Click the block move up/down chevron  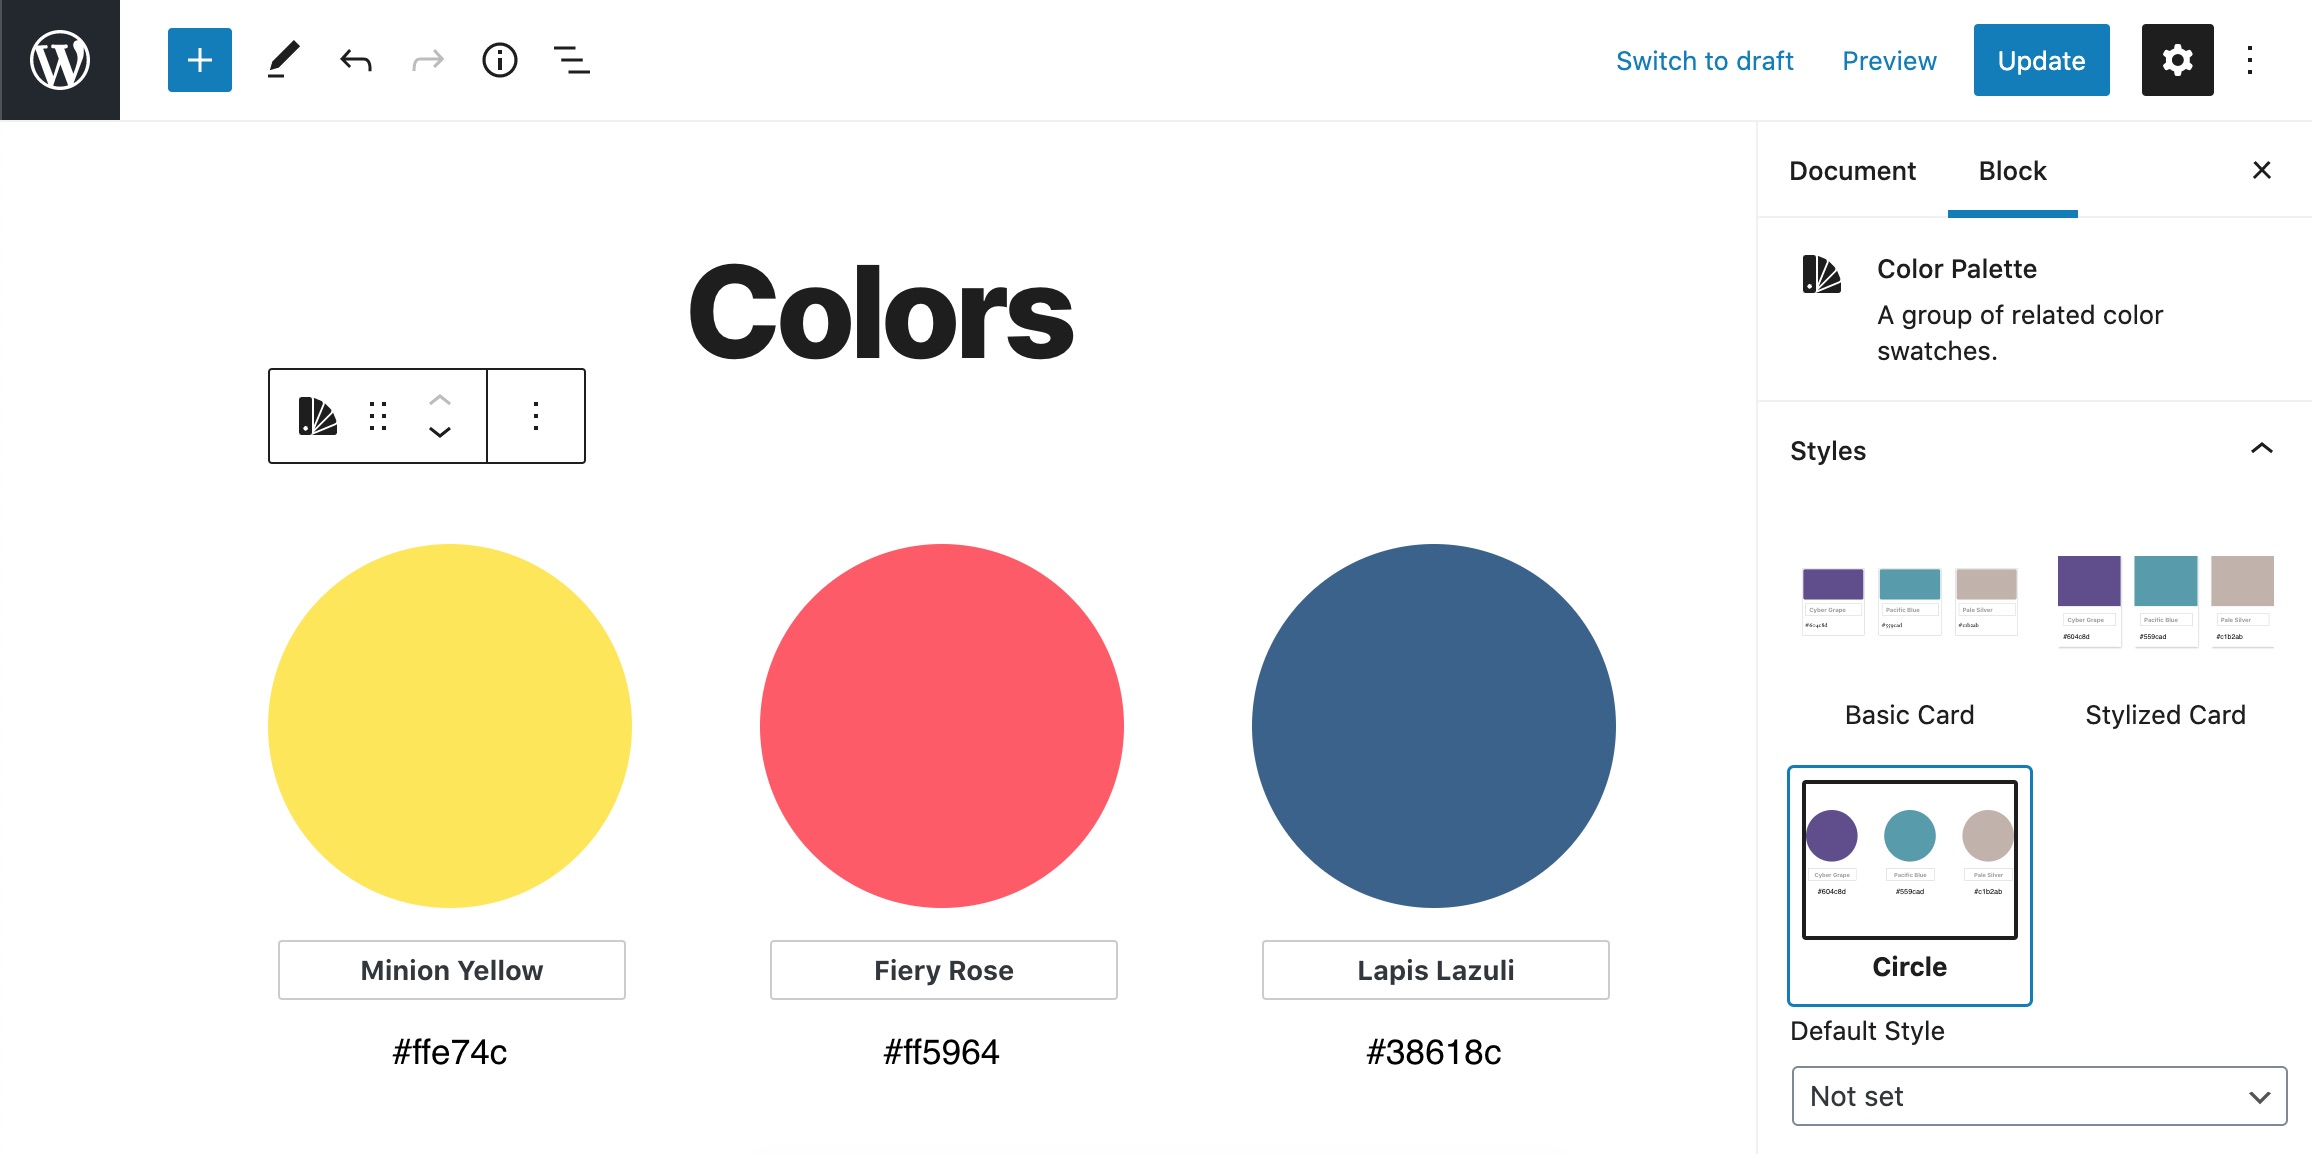[x=441, y=417]
